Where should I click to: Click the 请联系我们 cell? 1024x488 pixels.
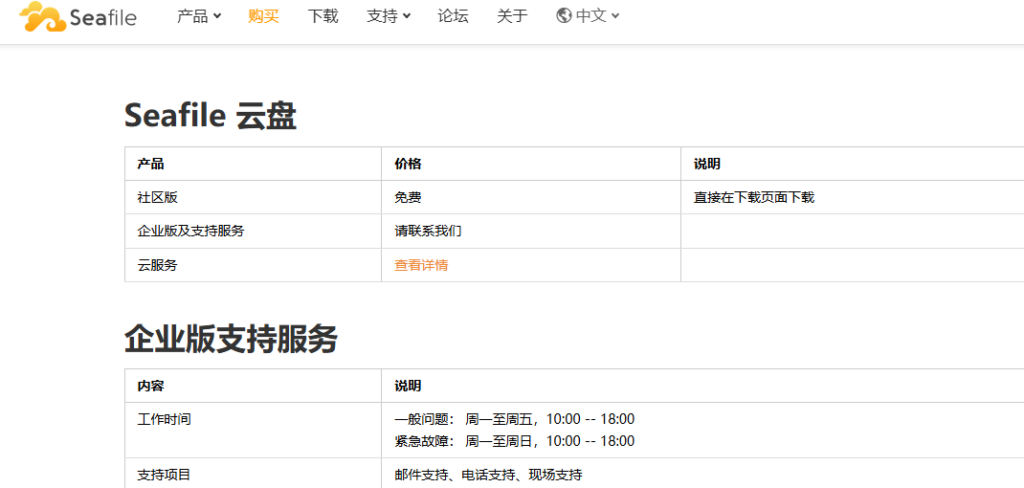tap(531, 231)
